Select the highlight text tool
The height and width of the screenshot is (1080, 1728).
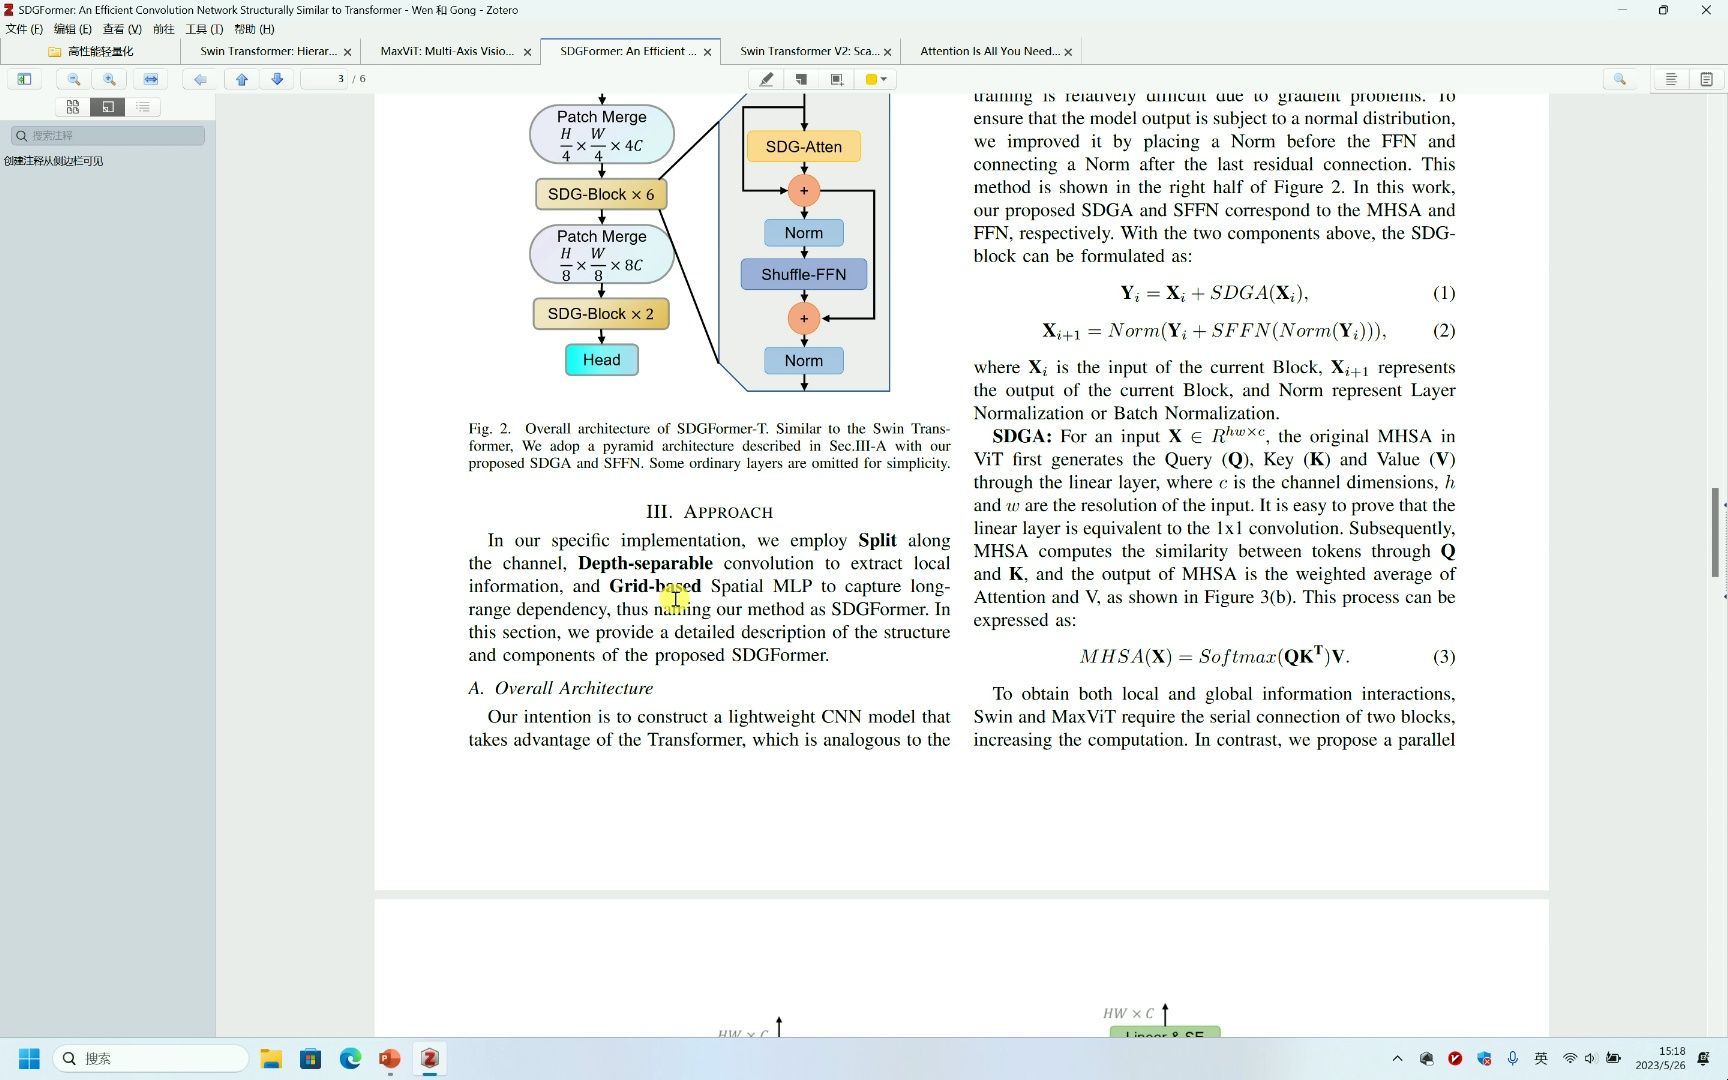tap(766, 79)
